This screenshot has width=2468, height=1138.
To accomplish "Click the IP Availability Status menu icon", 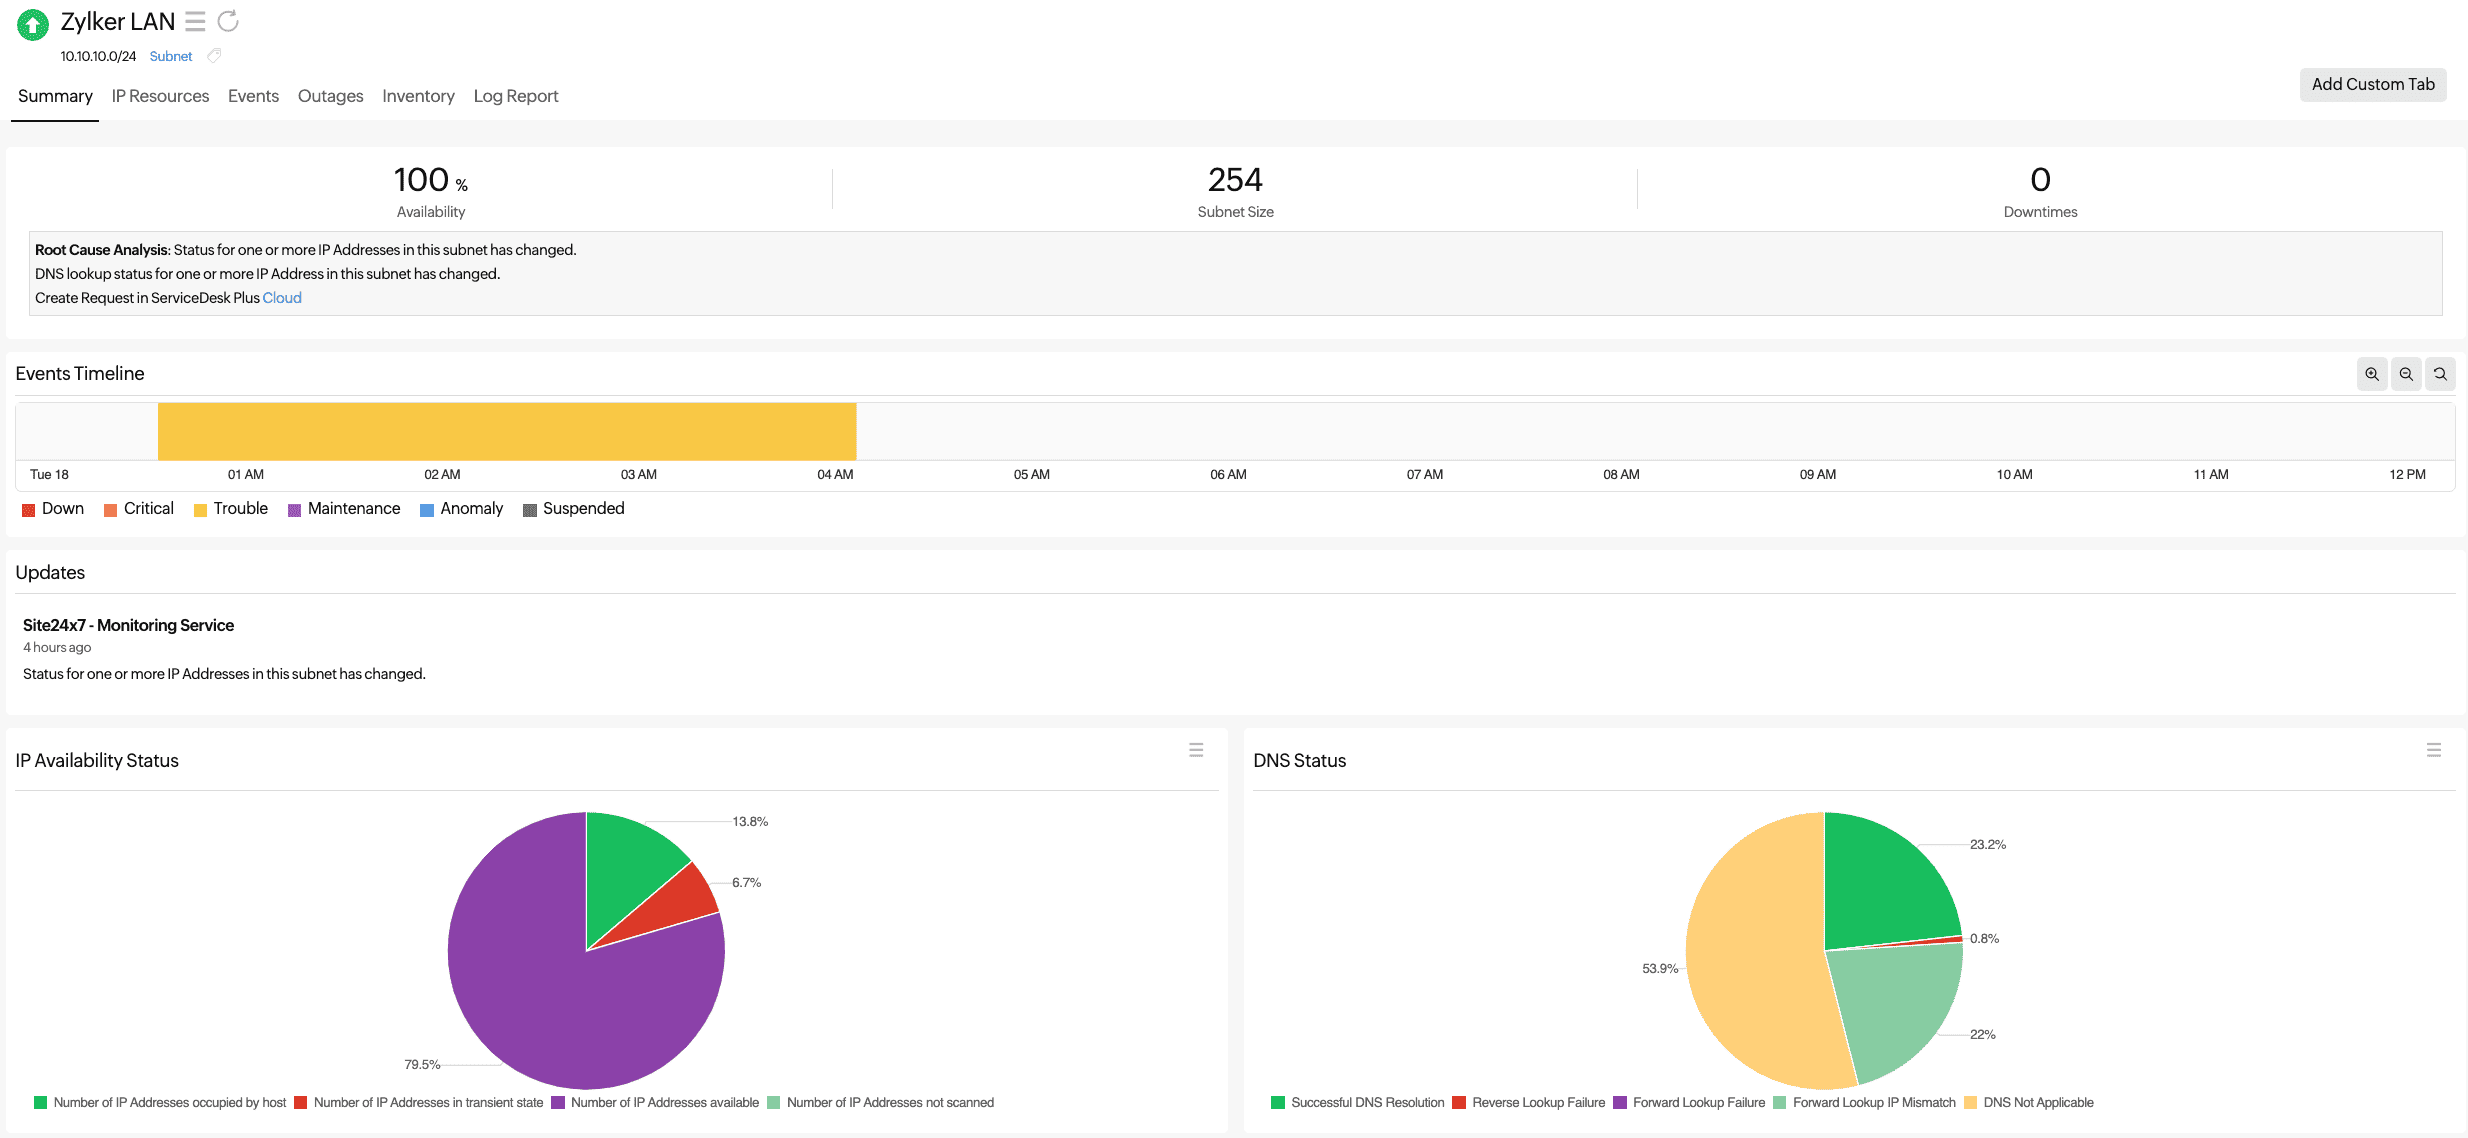I will [1198, 749].
